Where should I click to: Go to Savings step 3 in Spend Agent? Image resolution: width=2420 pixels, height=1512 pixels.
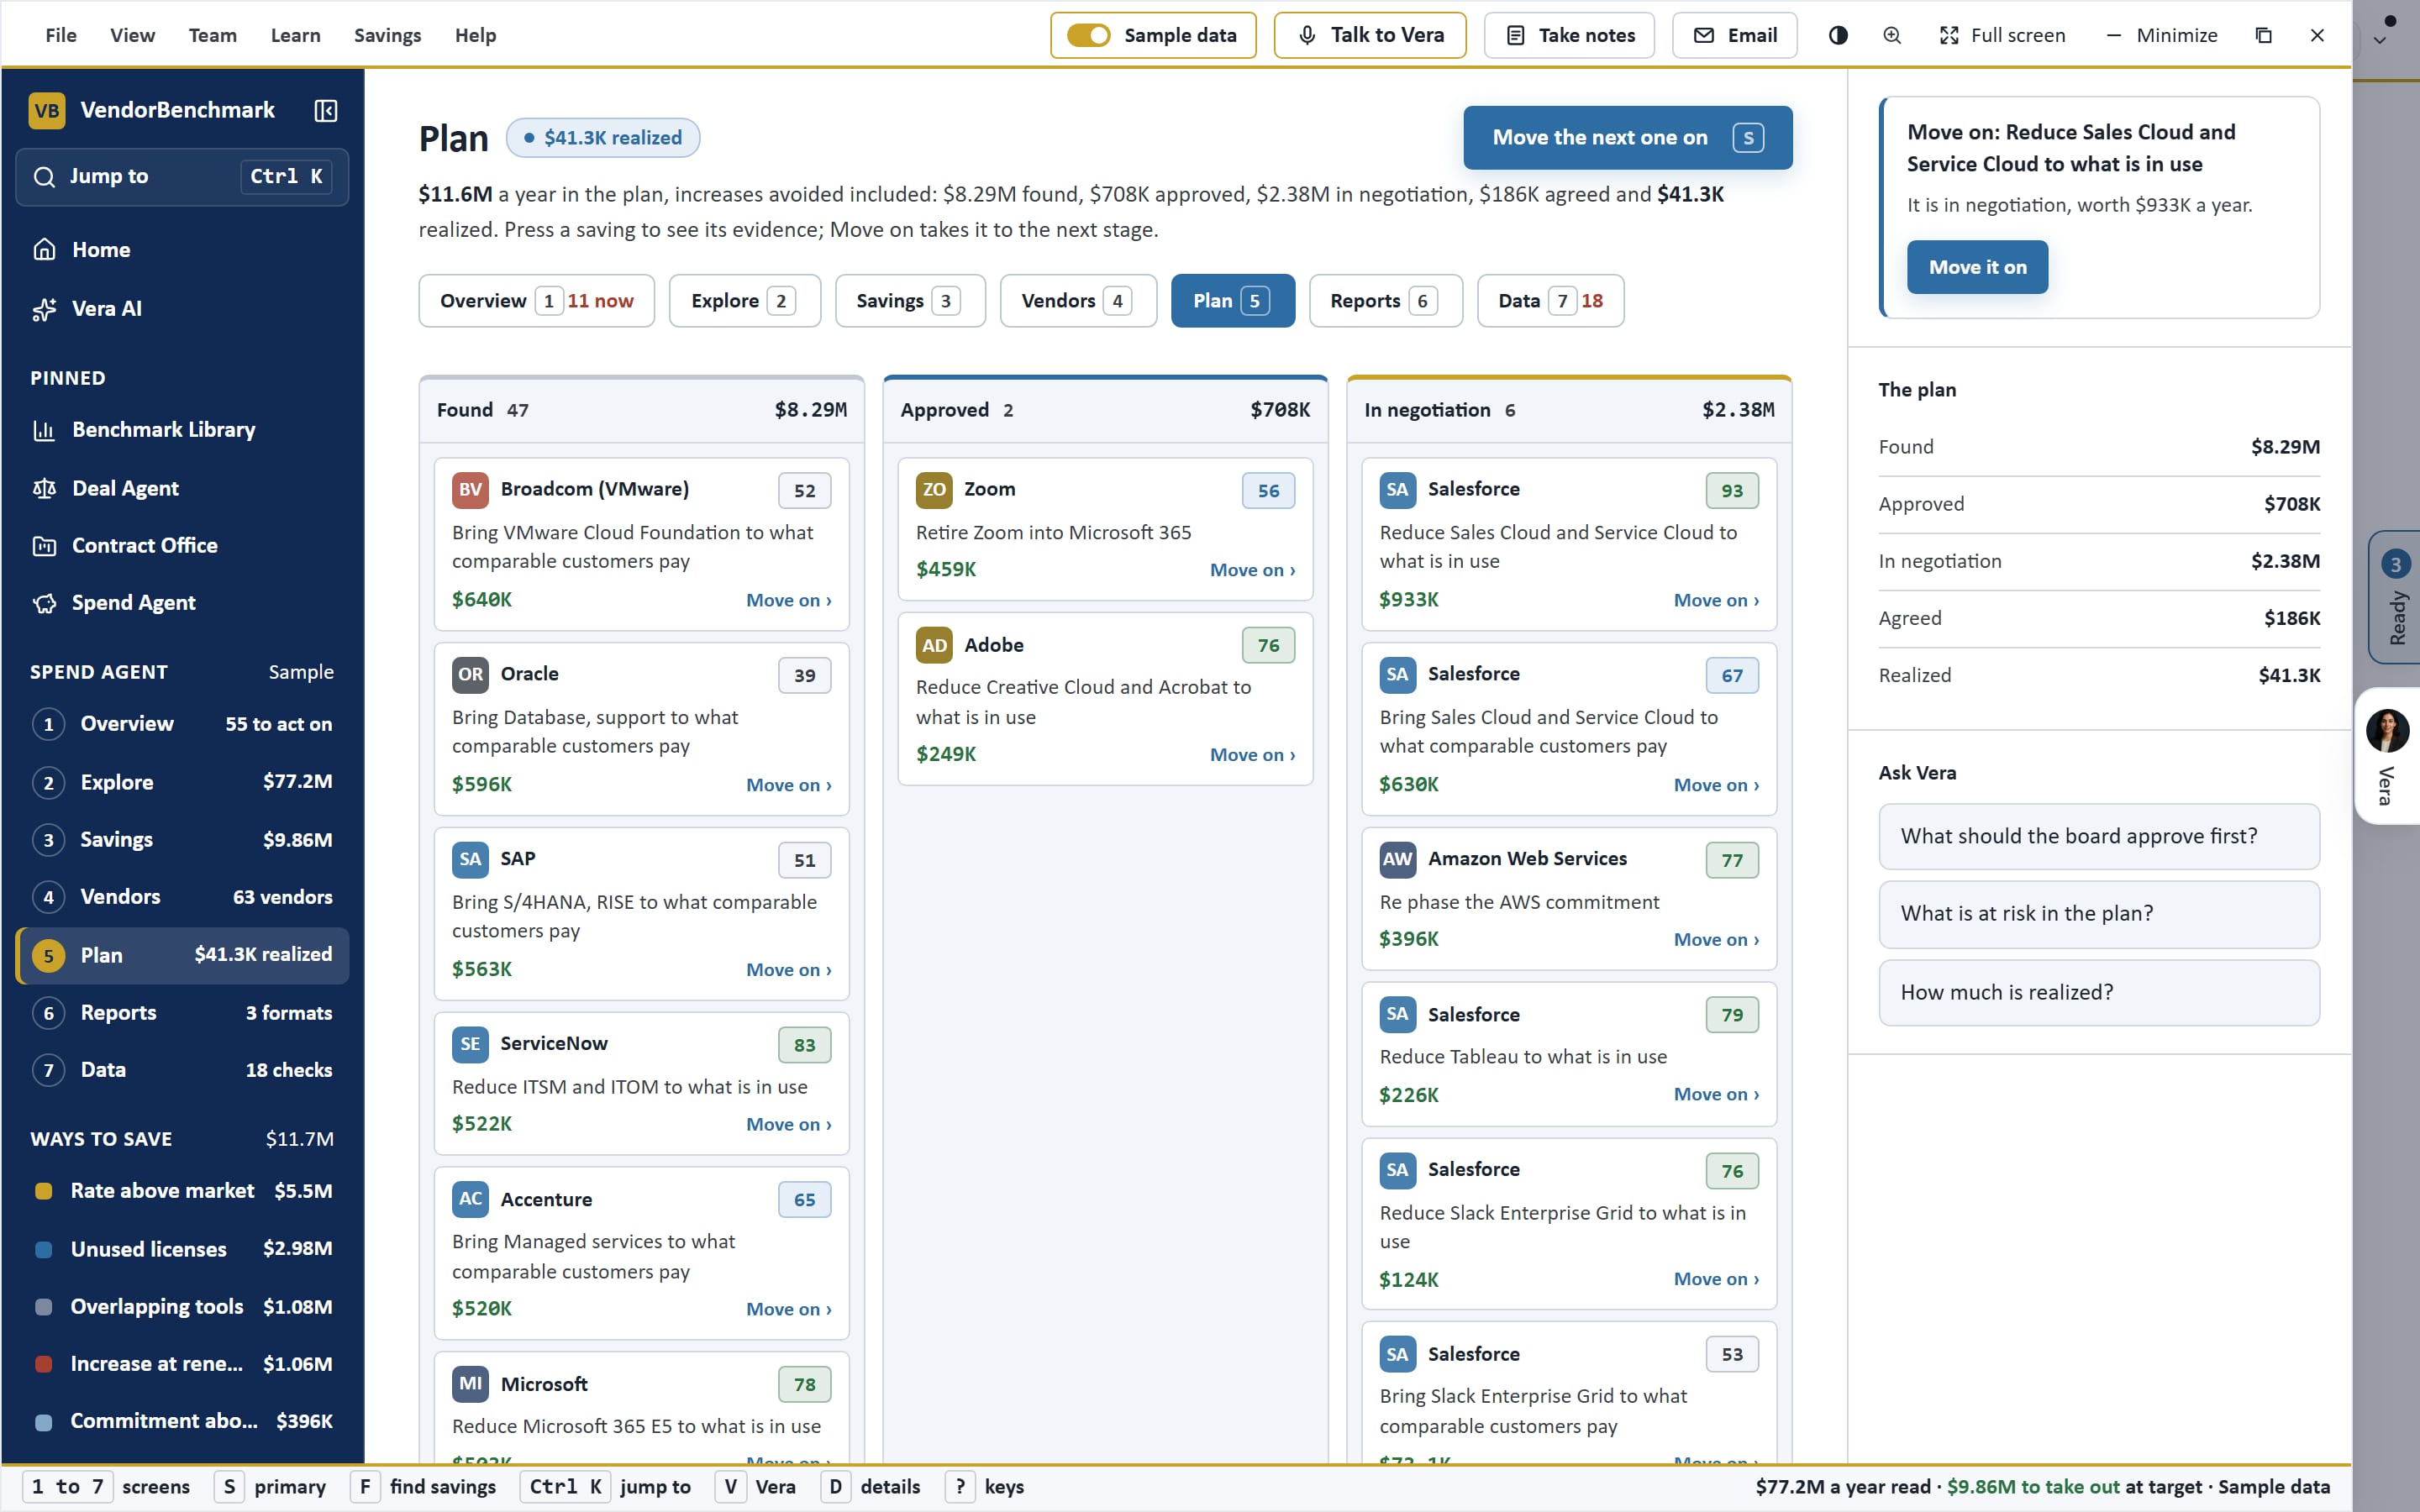(x=182, y=839)
